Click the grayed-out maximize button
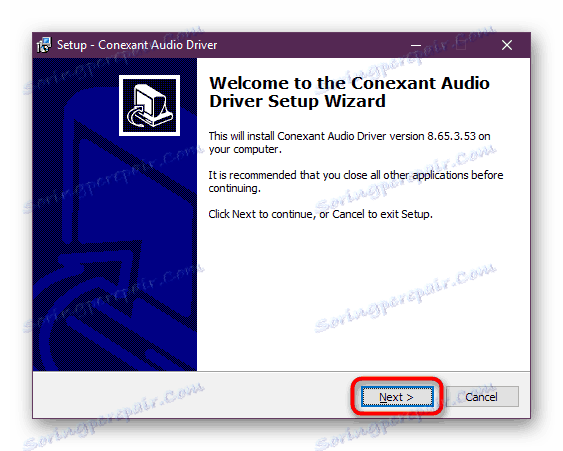The image size is (563, 451). [x=461, y=45]
